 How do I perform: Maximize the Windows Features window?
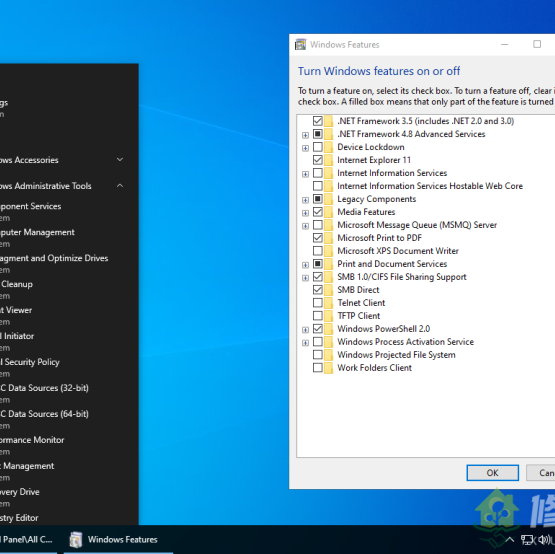tap(537, 44)
